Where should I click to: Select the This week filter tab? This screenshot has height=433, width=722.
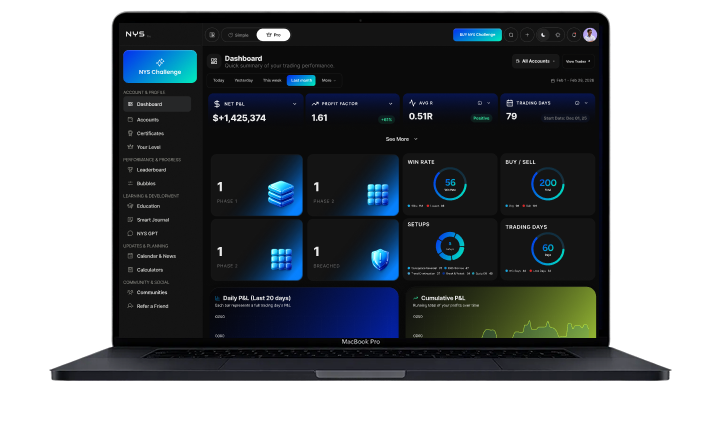coord(272,80)
